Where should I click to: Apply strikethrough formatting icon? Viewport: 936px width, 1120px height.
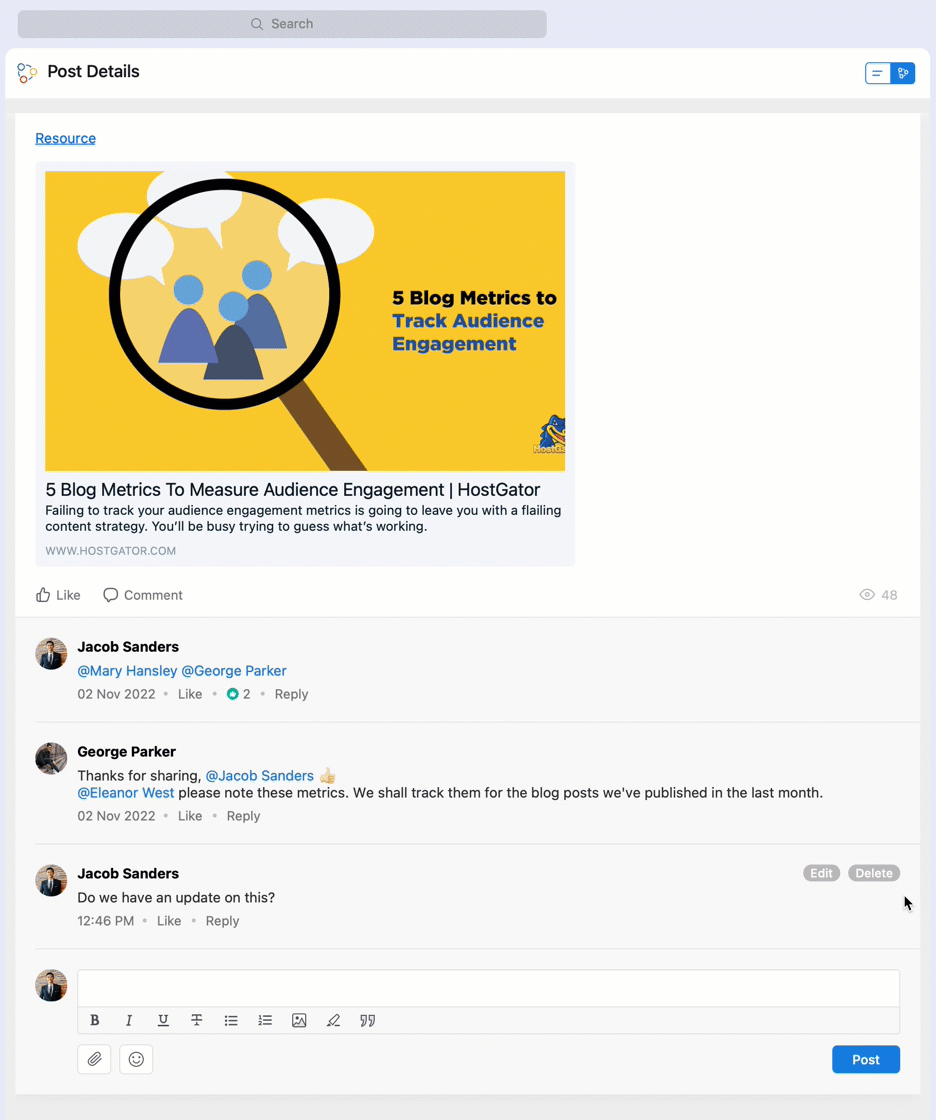point(196,1020)
